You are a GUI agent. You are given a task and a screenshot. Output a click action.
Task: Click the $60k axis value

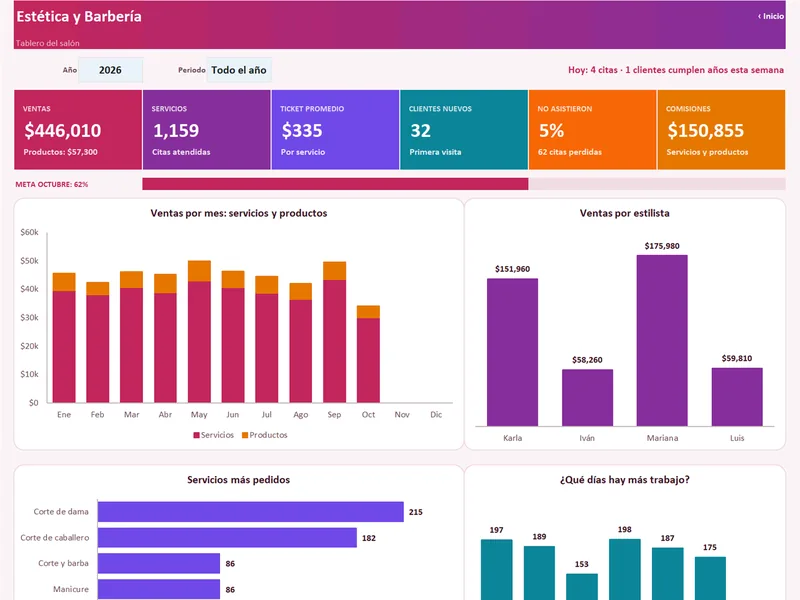[x=30, y=233]
